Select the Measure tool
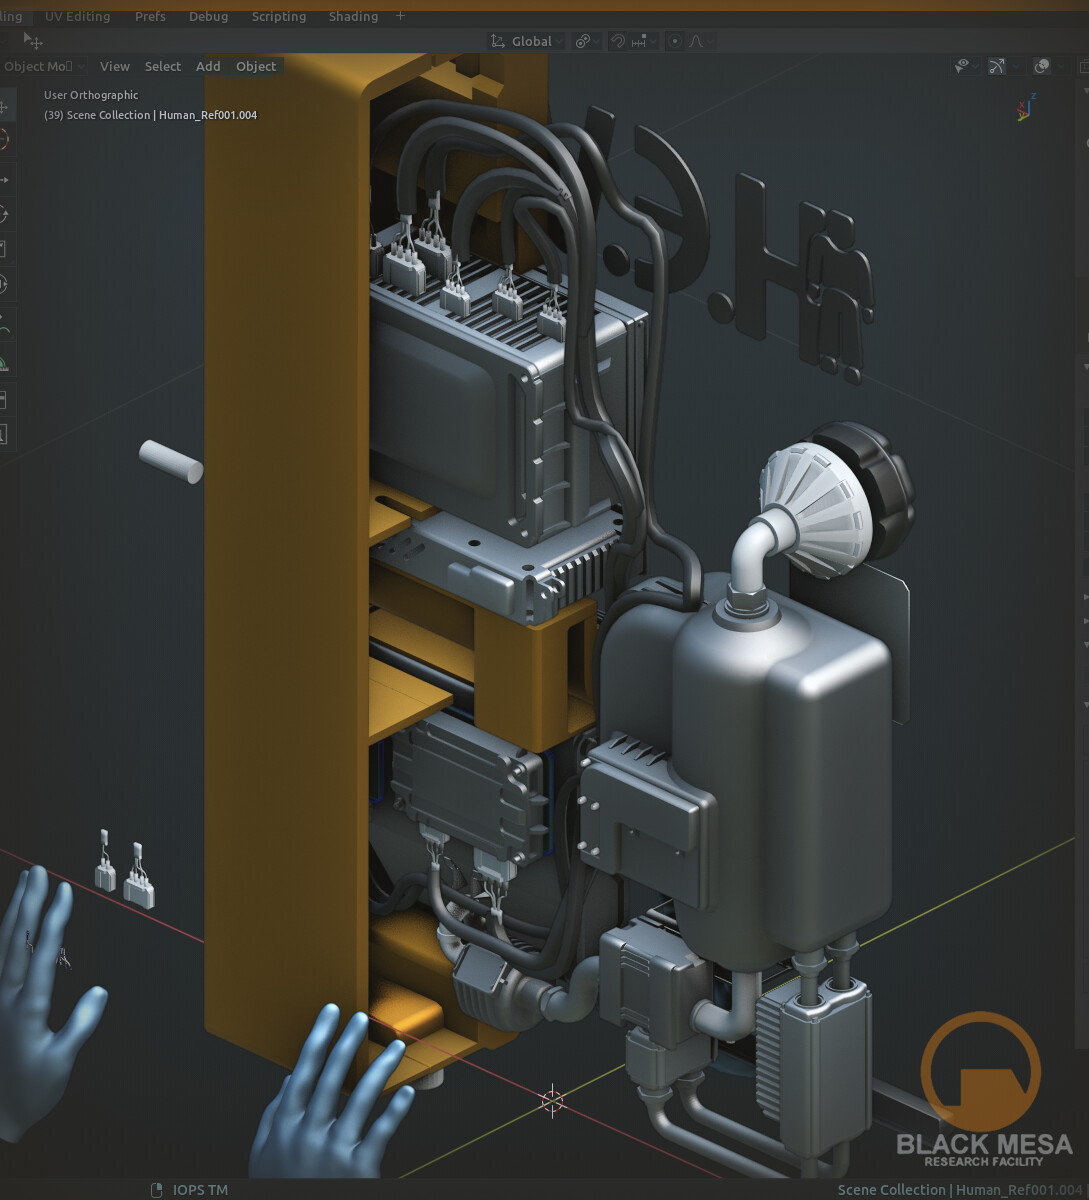The height and width of the screenshot is (1200, 1089). (9, 360)
